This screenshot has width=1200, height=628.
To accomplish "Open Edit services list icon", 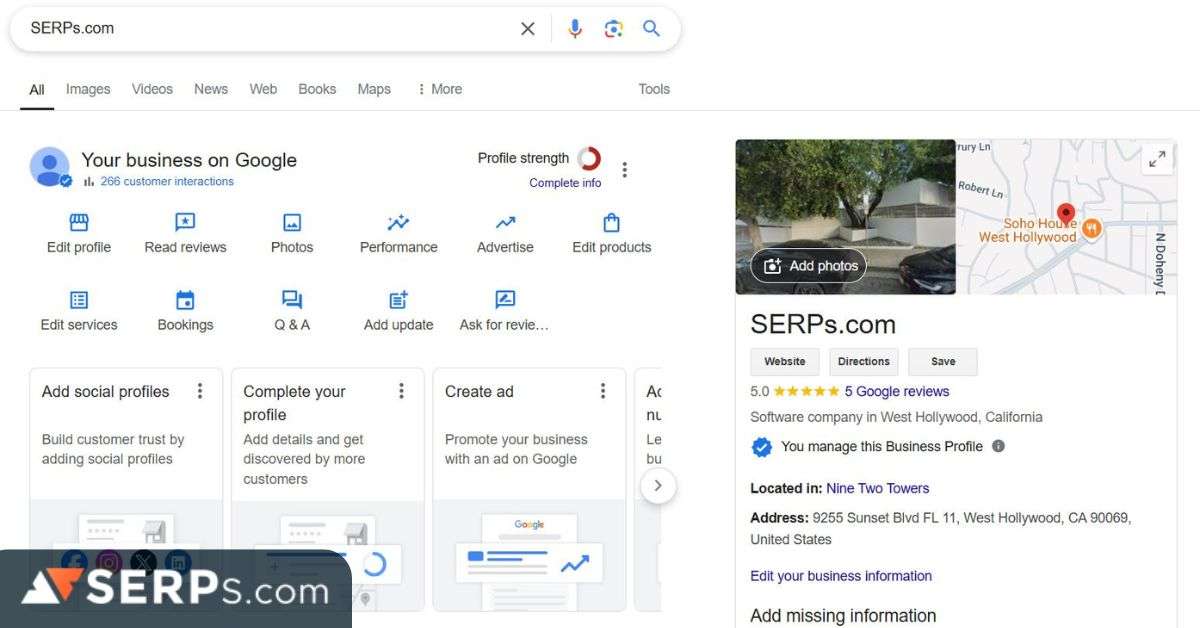I will [x=79, y=300].
